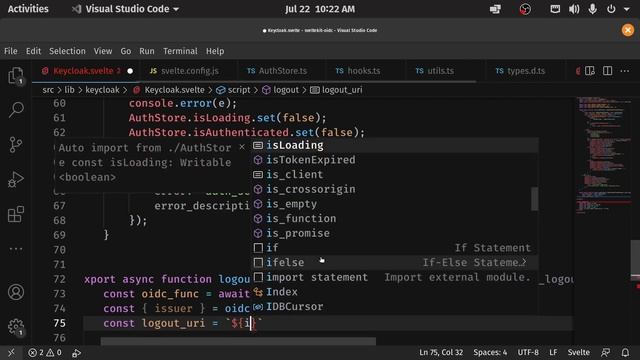Click the lib breadcrumb
This screenshot has height=360, width=640.
click(x=69, y=90)
